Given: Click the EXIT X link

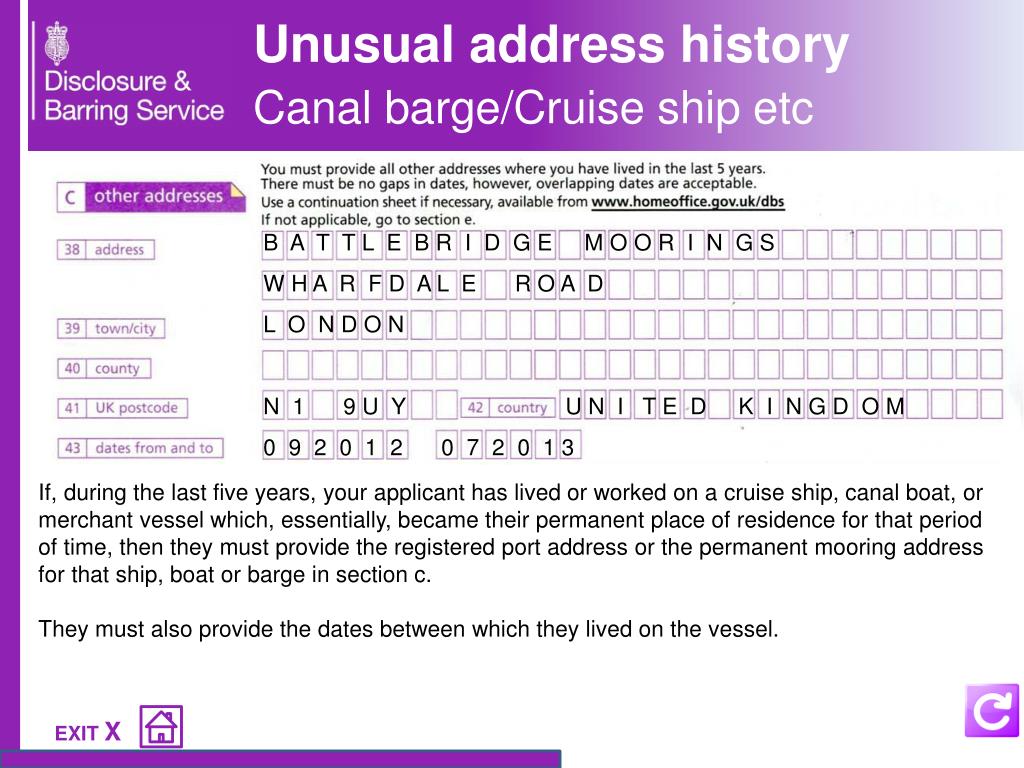Looking at the screenshot, I should [x=88, y=732].
